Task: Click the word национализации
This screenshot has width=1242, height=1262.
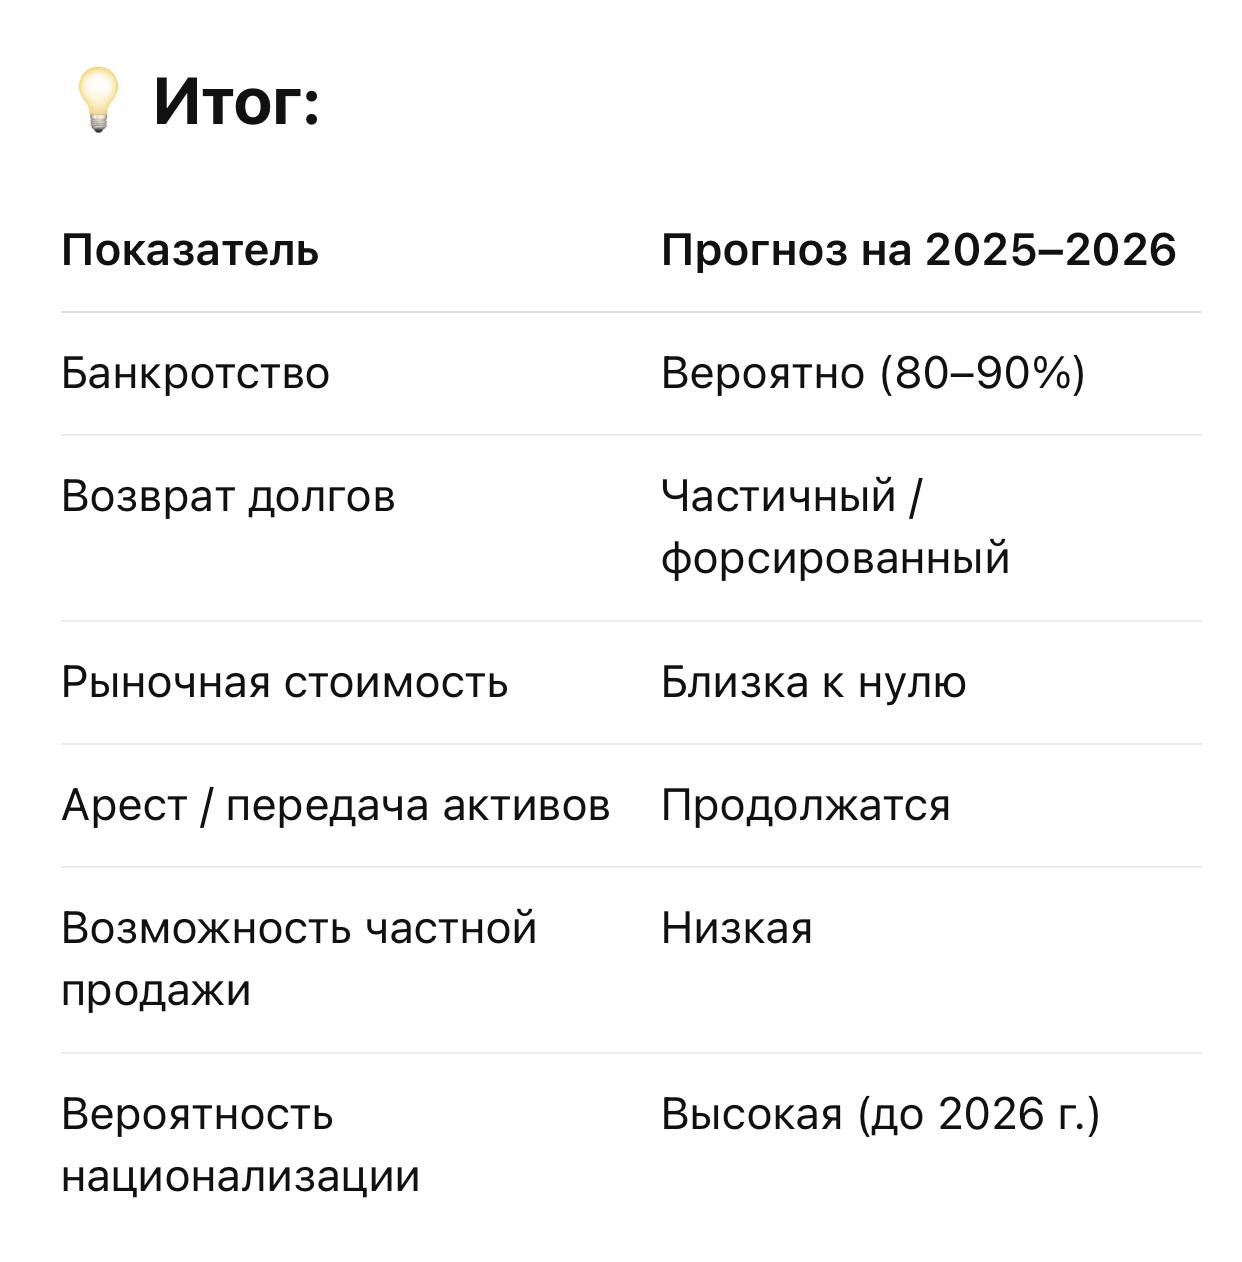Action: (240, 1177)
